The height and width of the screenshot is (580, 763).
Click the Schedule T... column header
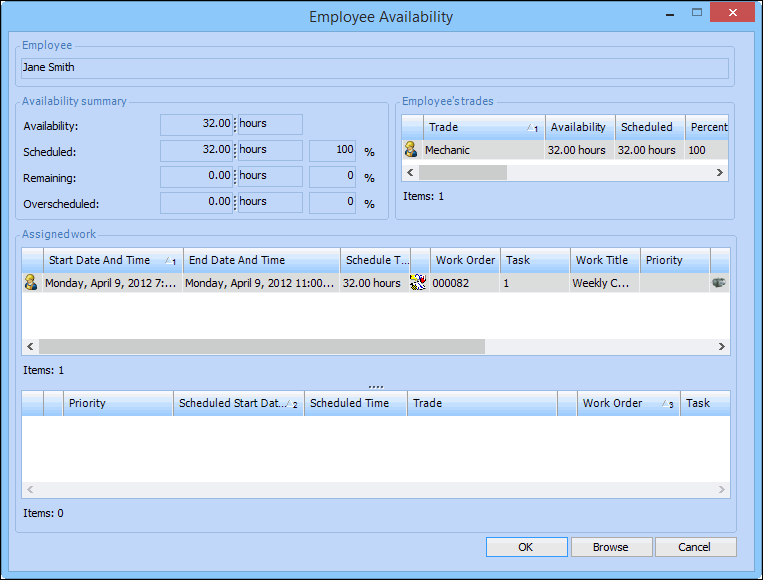tap(375, 260)
